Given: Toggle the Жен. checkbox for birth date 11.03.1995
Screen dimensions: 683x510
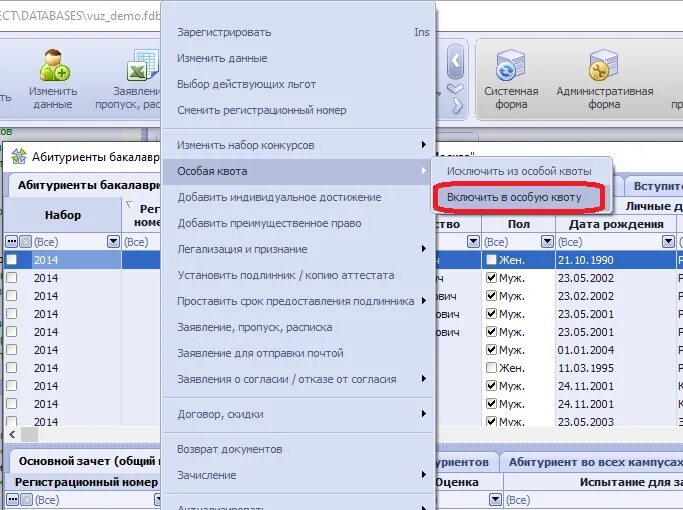Looking at the screenshot, I should [491, 368].
